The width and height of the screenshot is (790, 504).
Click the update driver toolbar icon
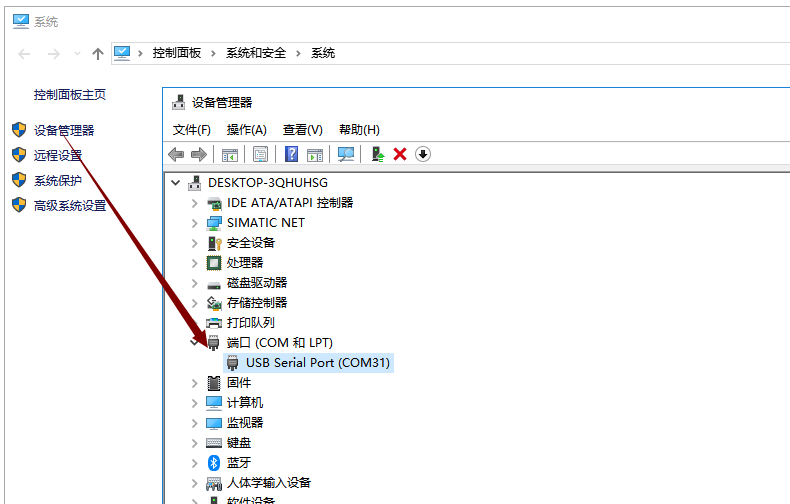click(x=378, y=154)
